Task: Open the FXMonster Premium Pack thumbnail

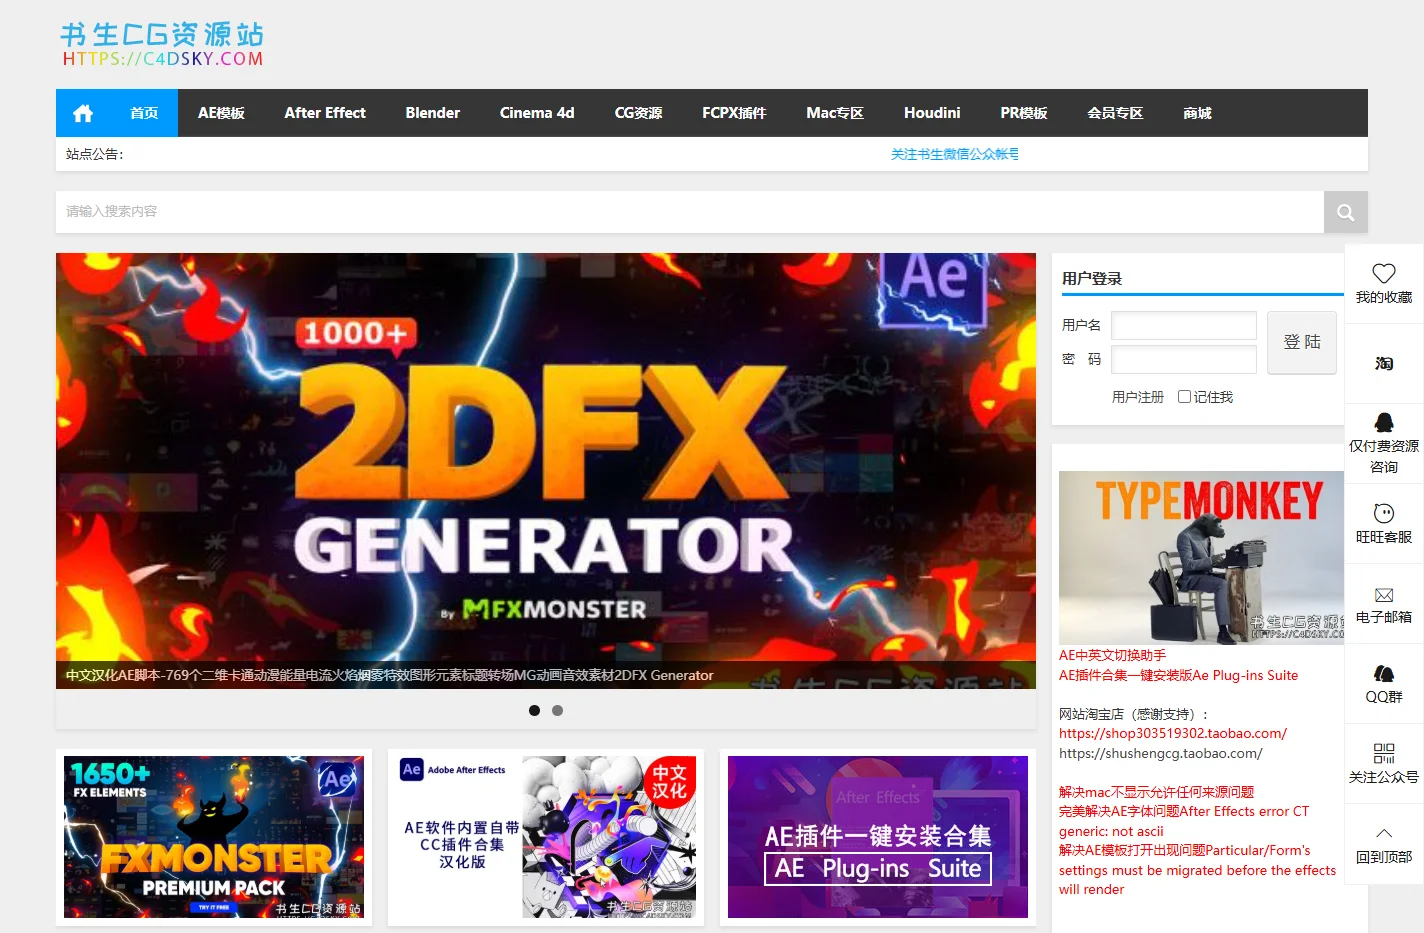Action: pyautogui.click(x=214, y=837)
